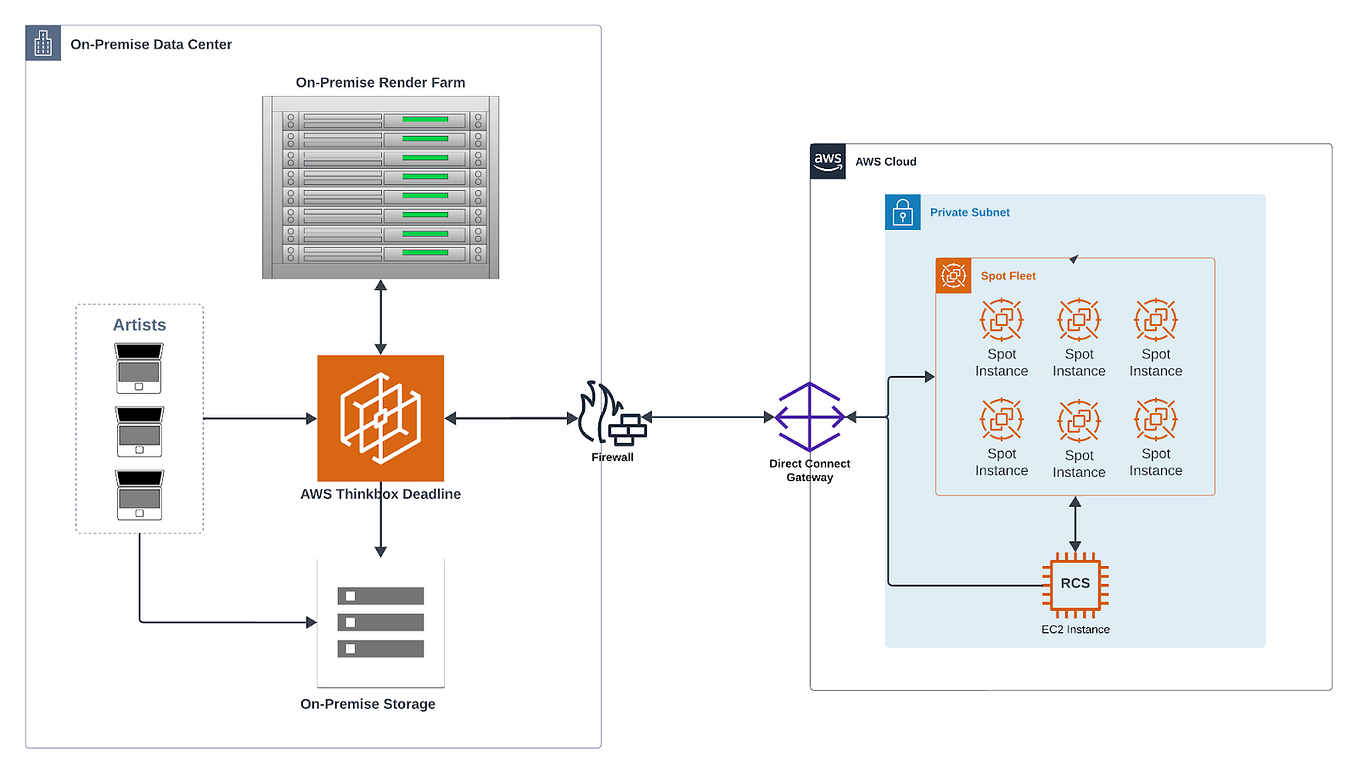Screen dimensions: 1358x774
Task: Click the On-Premise Data Center building icon
Action: coord(42,42)
